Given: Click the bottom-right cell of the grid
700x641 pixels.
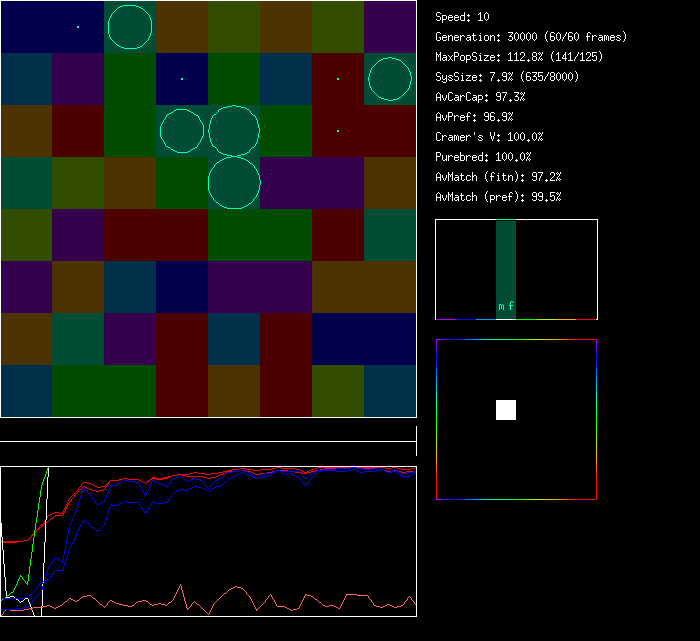Looking at the screenshot, I should point(390,391).
